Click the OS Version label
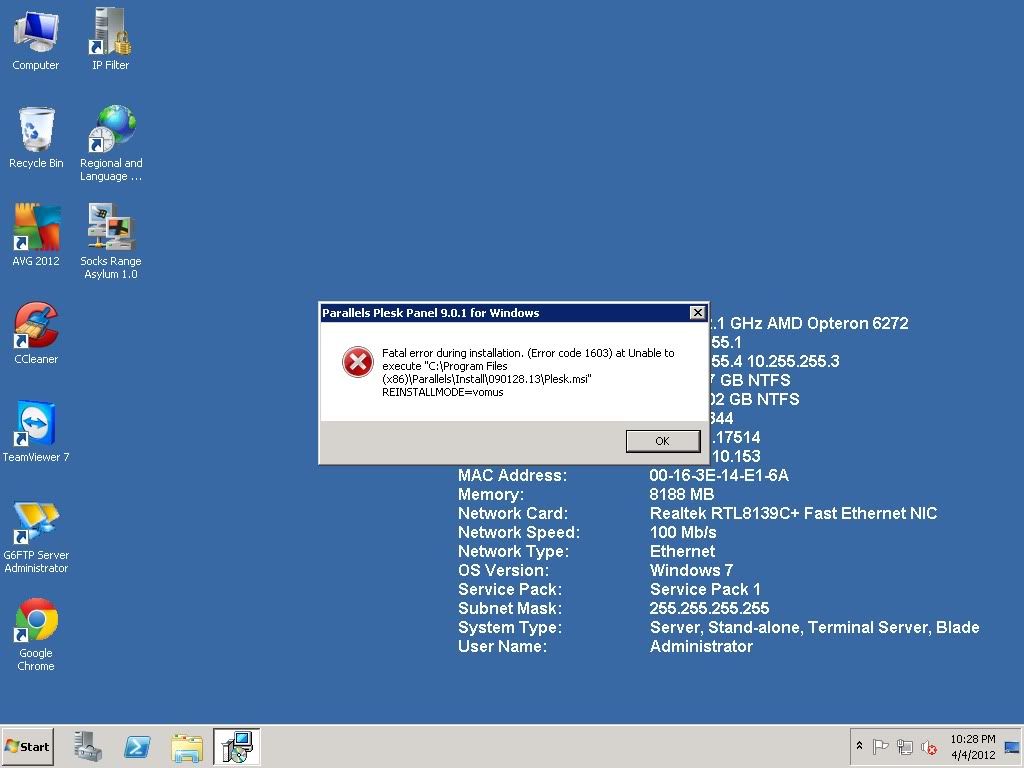 click(504, 570)
